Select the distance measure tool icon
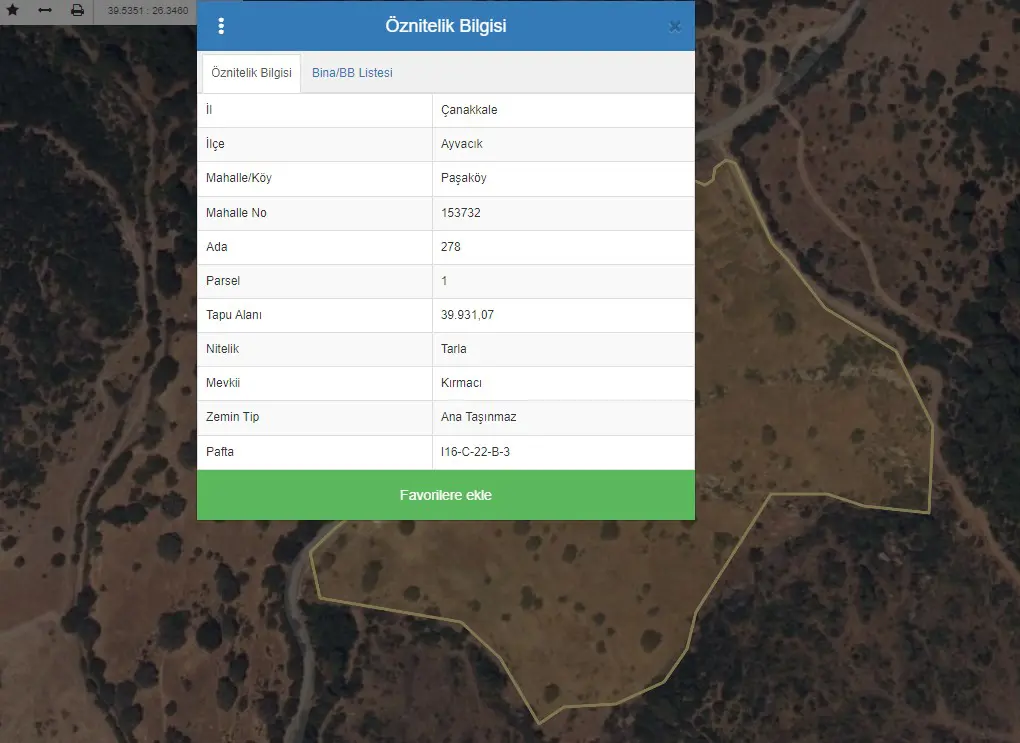This screenshot has width=1020, height=743. point(45,10)
